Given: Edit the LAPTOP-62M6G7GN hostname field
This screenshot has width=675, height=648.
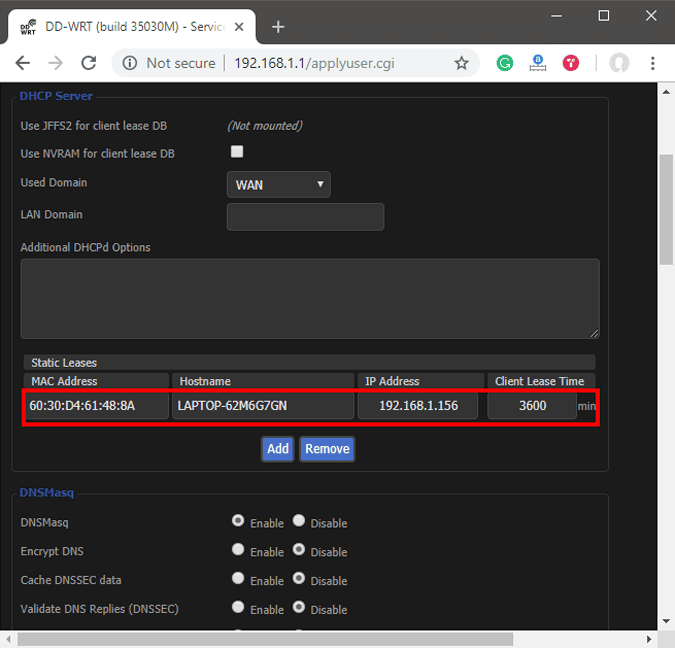Looking at the screenshot, I should pyautogui.click(x=263, y=406).
